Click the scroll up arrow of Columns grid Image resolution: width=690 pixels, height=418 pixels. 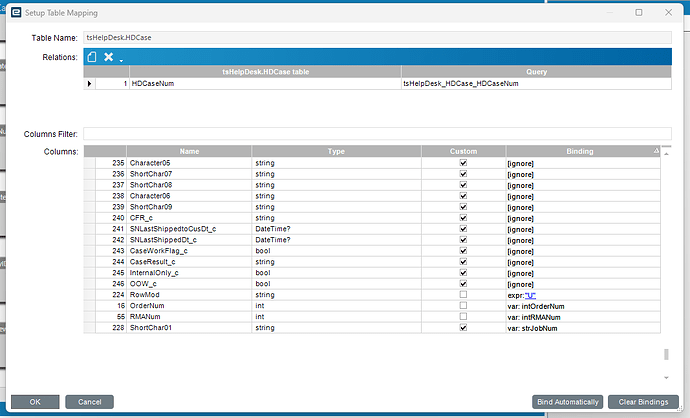pyautogui.click(x=666, y=154)
